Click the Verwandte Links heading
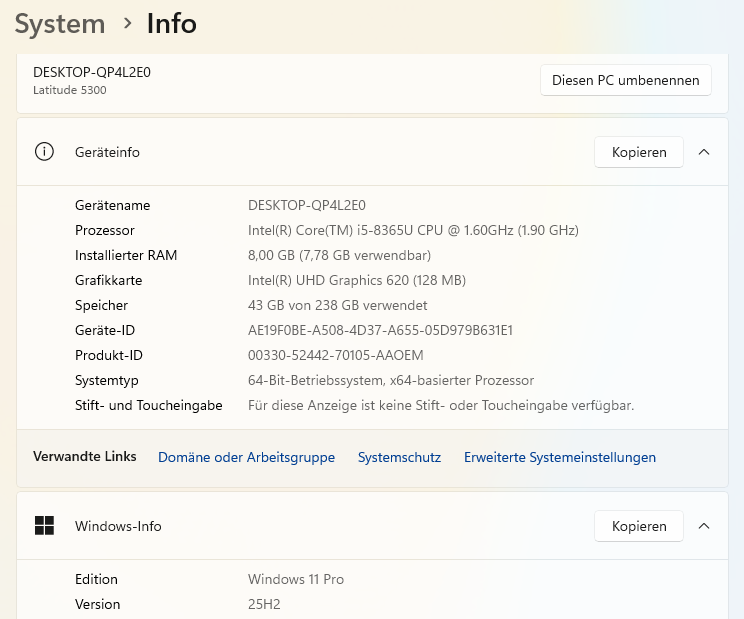 pyautogui.click(x=85, y=456)
